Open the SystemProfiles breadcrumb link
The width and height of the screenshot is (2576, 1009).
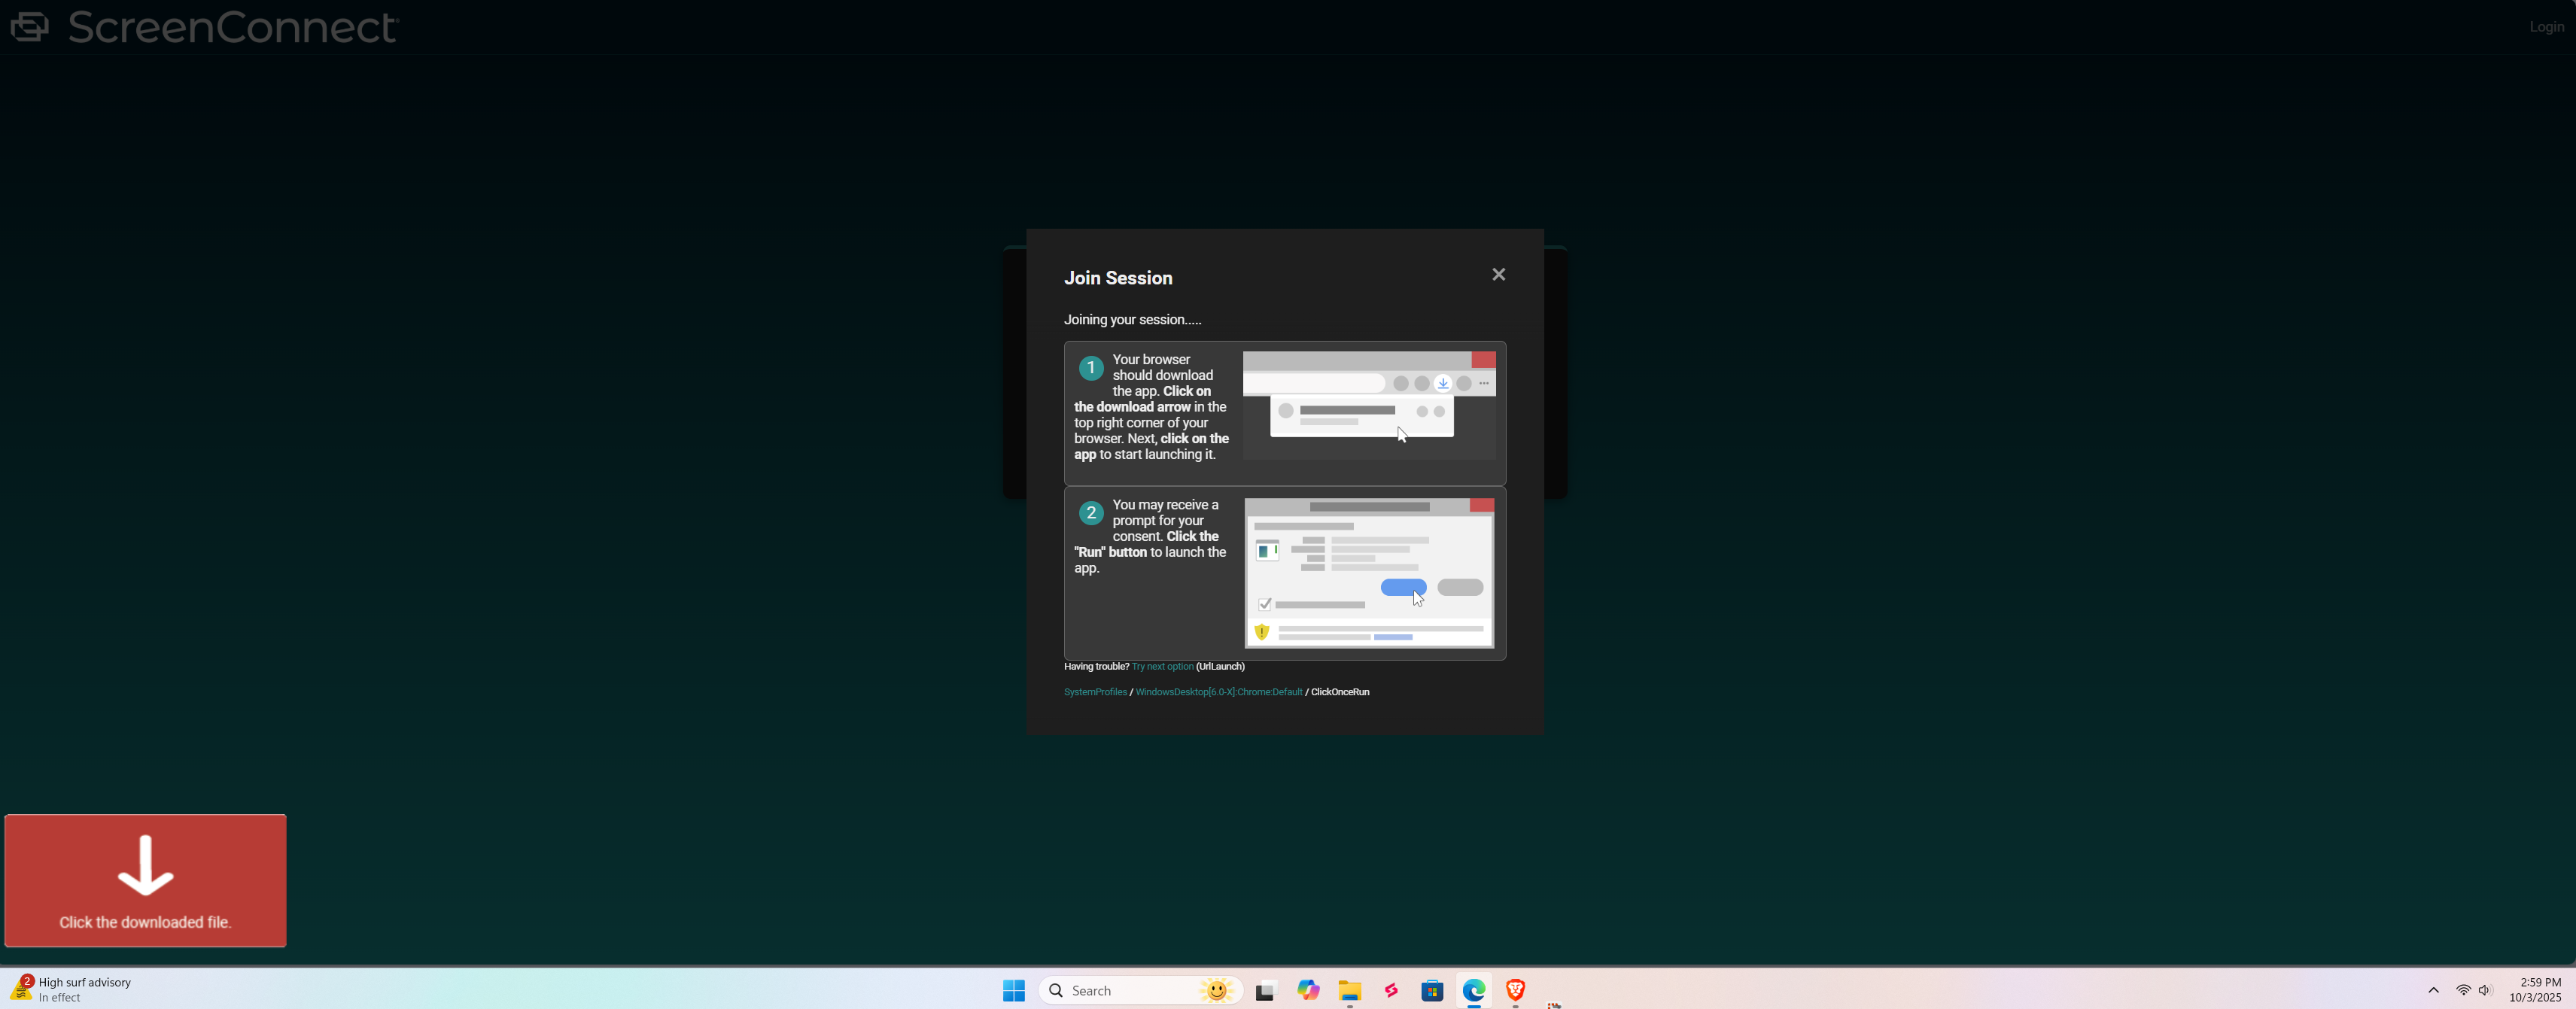pos(1095,692)
